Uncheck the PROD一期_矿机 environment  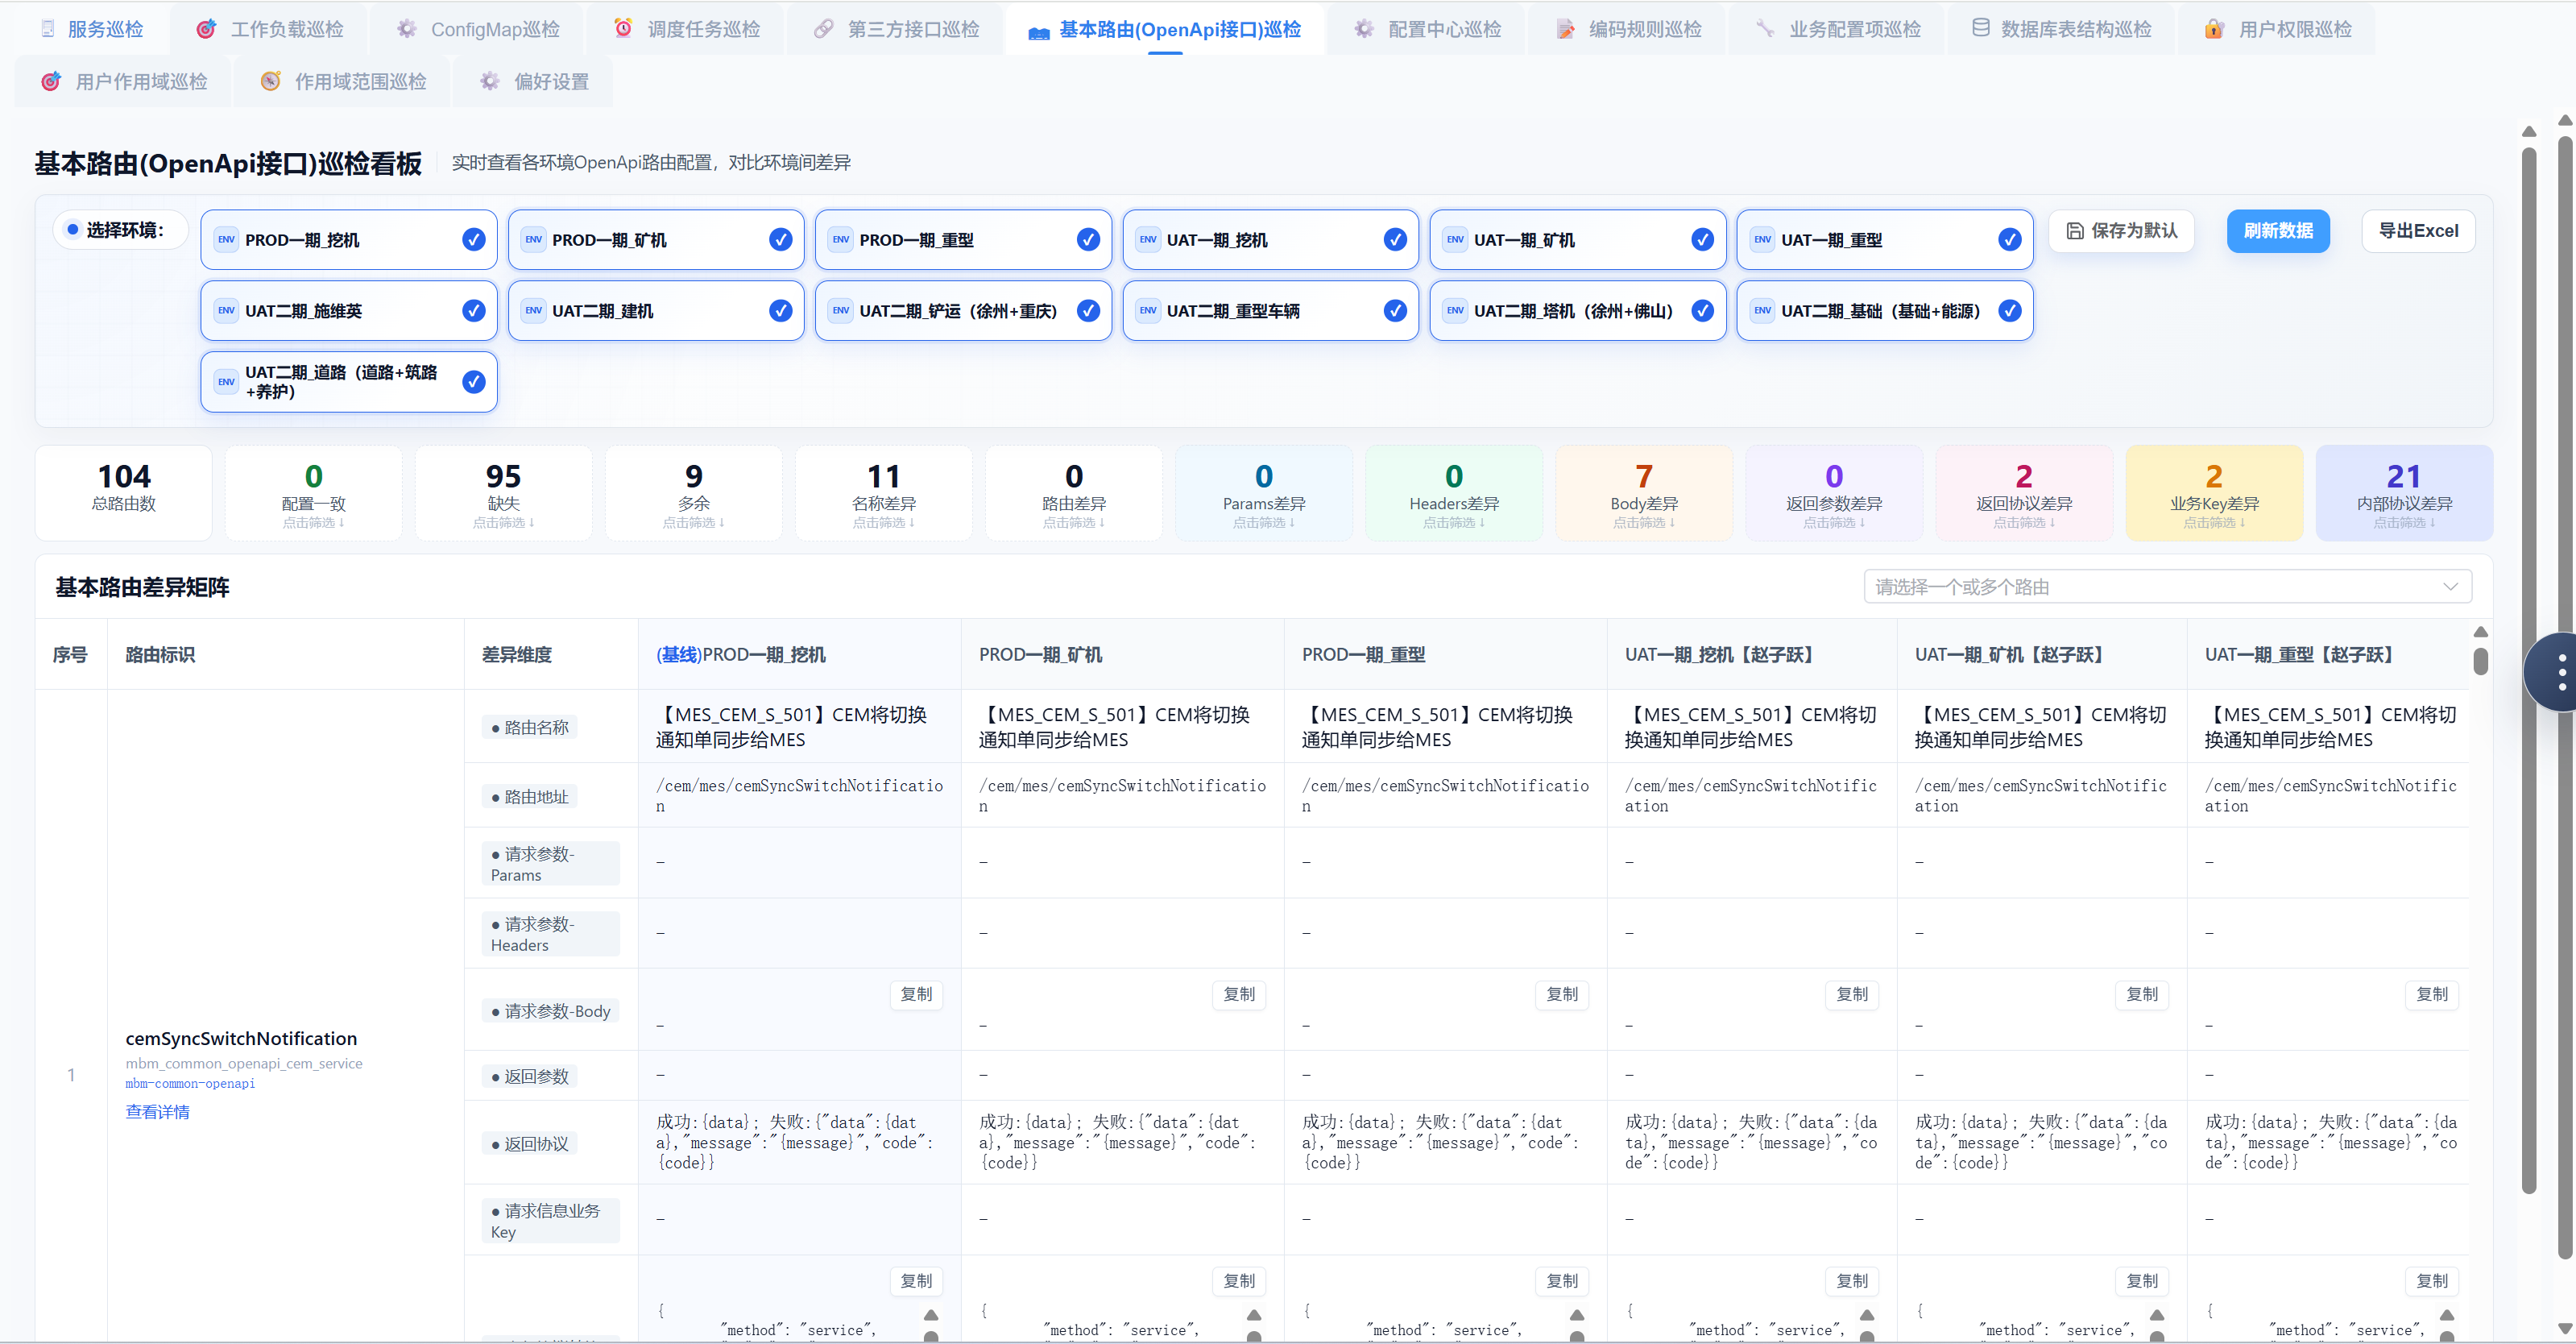pos(781,240)
